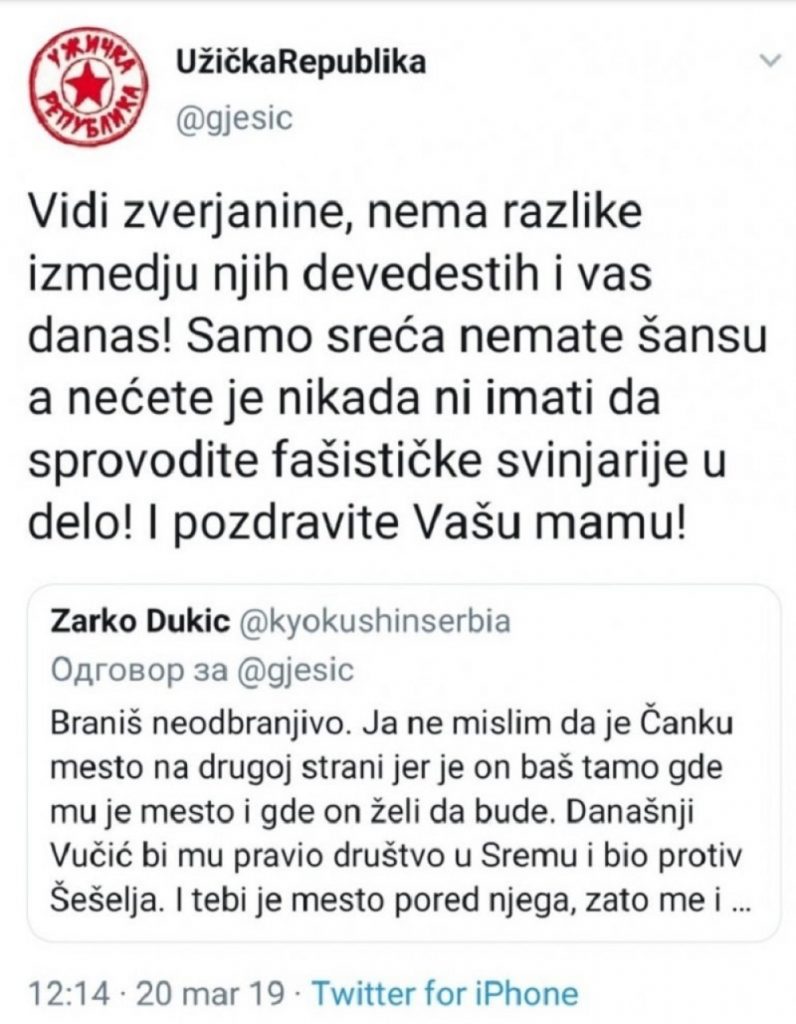
Task: Open the quoted tweet by Zarko Dukic
Action: click(x=400, y=760)
